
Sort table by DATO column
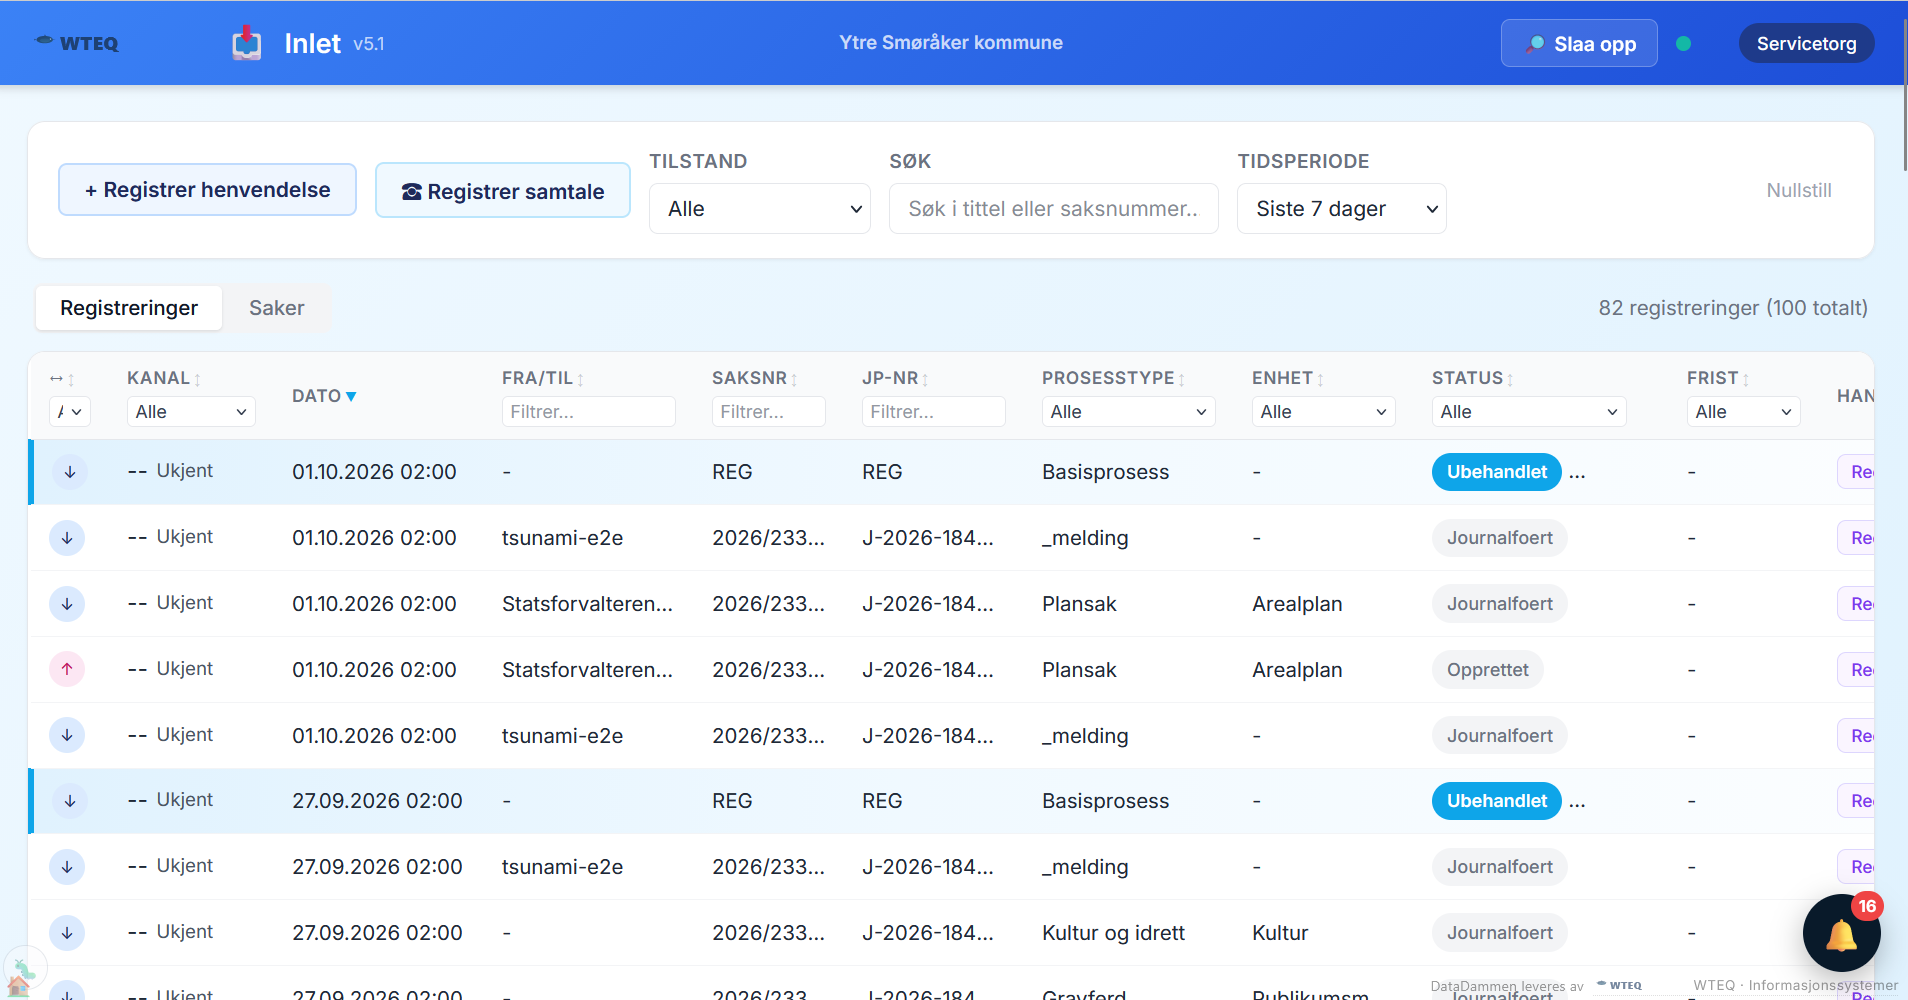tap(324, 396)
